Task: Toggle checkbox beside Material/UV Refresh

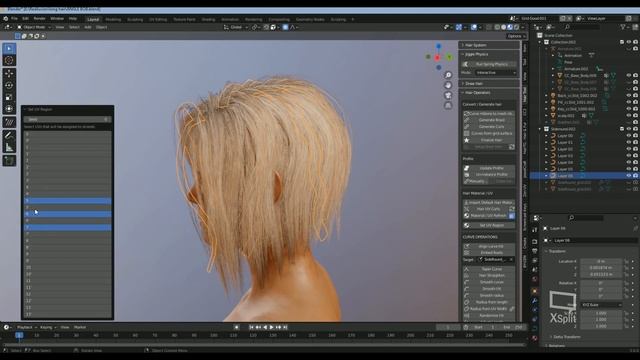Action: 512,216
